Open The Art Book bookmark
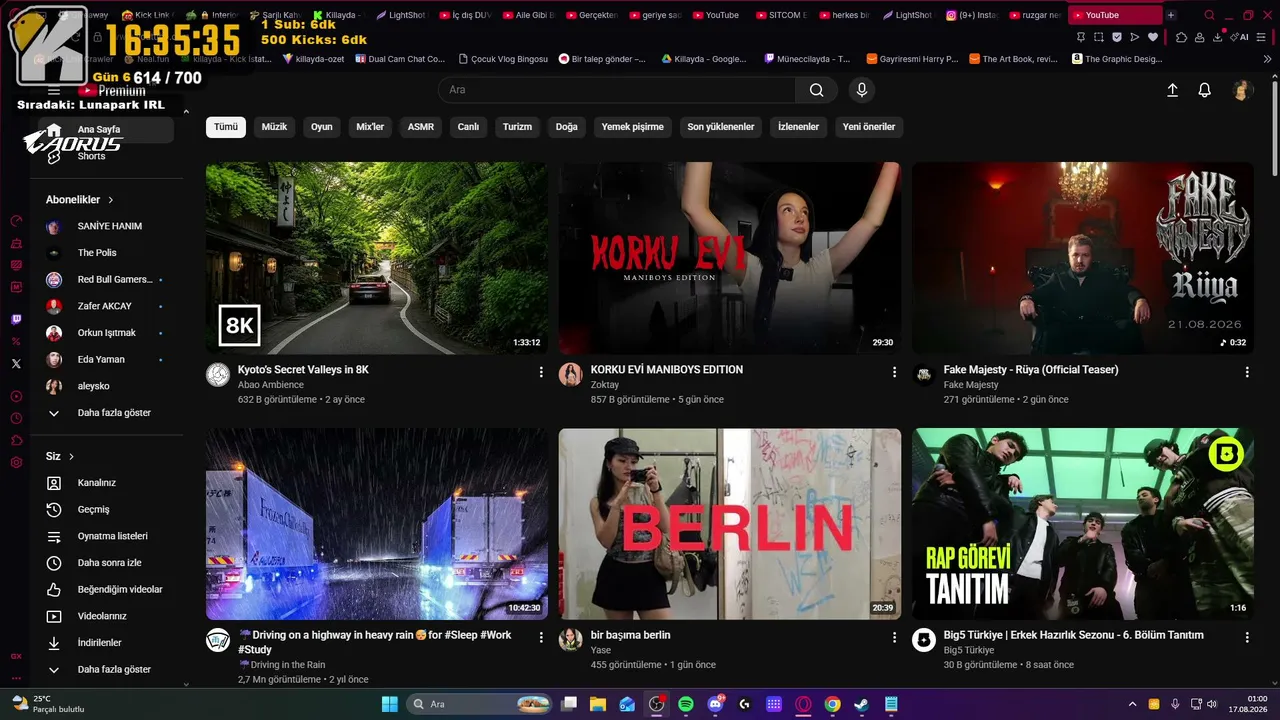Screen dimensions: 1280x720 coord(1012,59)
